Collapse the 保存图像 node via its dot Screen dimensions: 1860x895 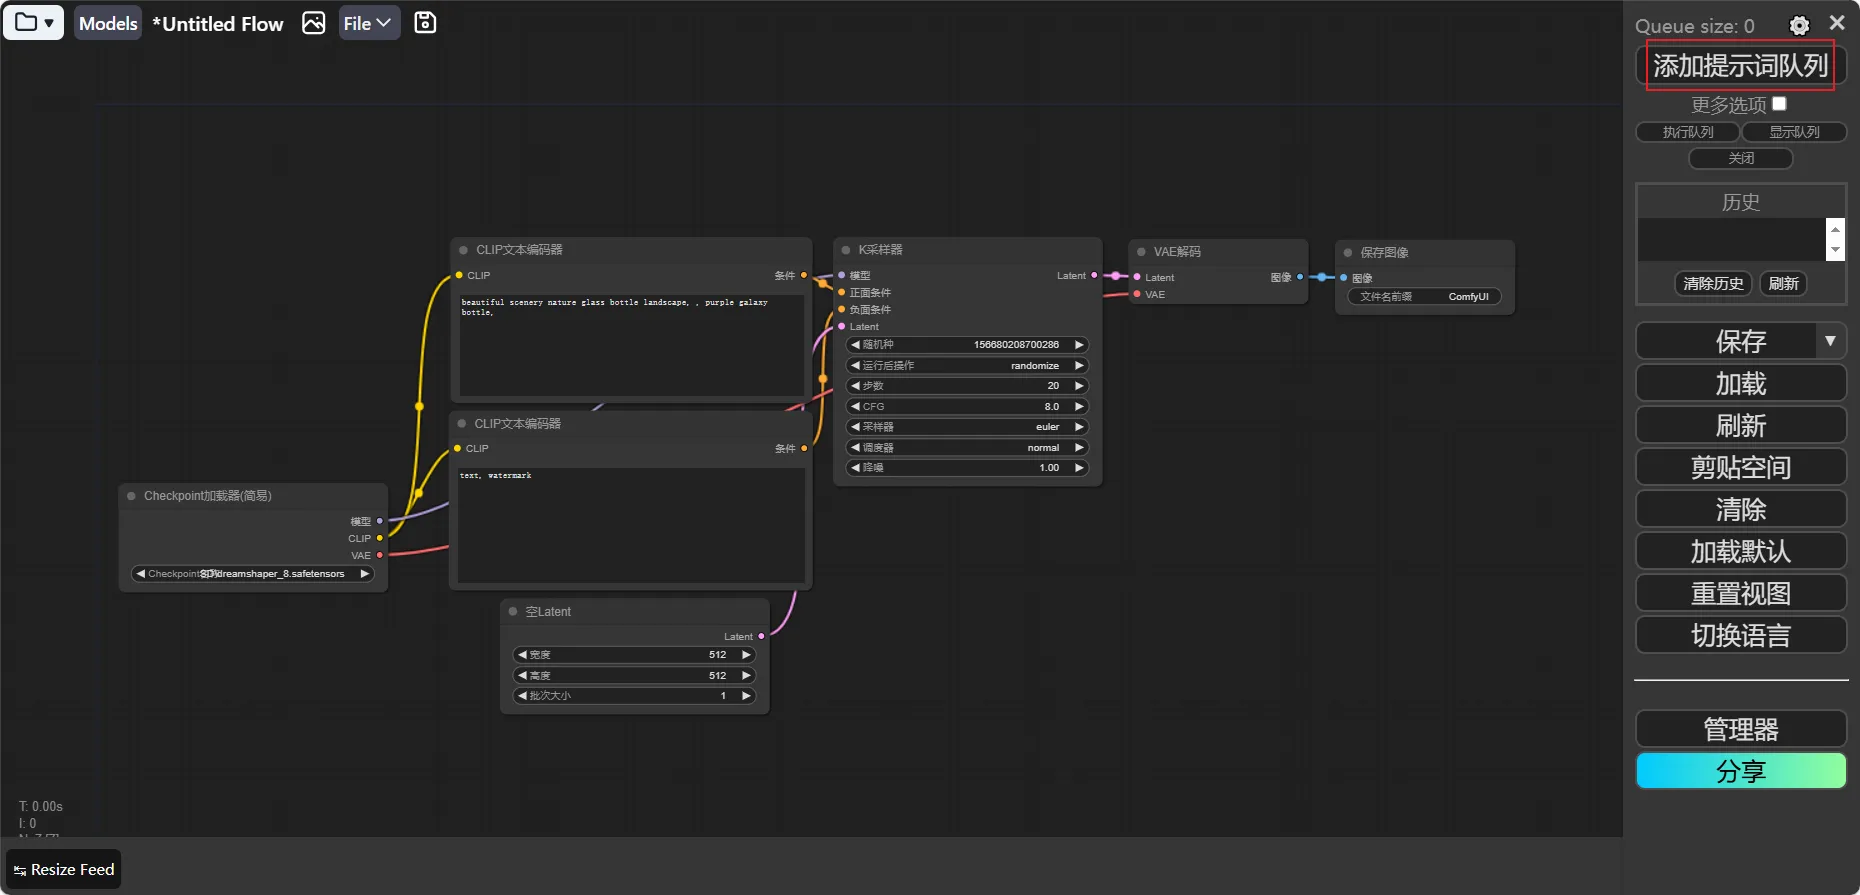click(x=1348, y=253)
